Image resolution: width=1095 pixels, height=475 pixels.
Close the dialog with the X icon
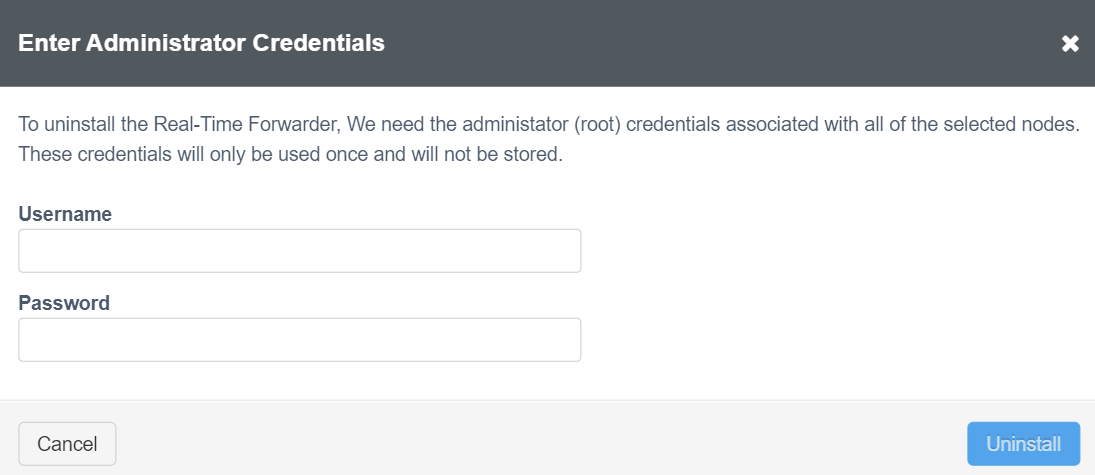pyautogui.click(x=1070, y=43)
